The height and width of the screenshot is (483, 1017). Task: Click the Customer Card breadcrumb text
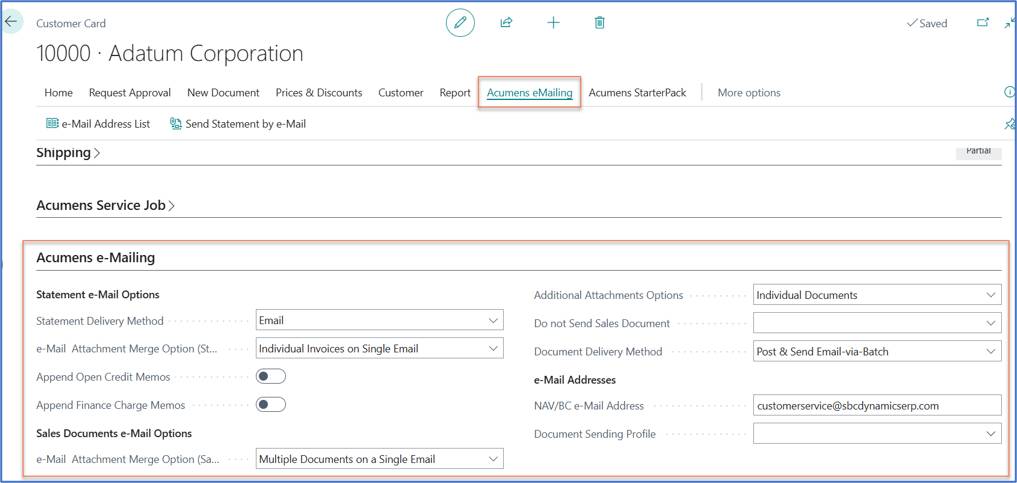click(71, 23)
